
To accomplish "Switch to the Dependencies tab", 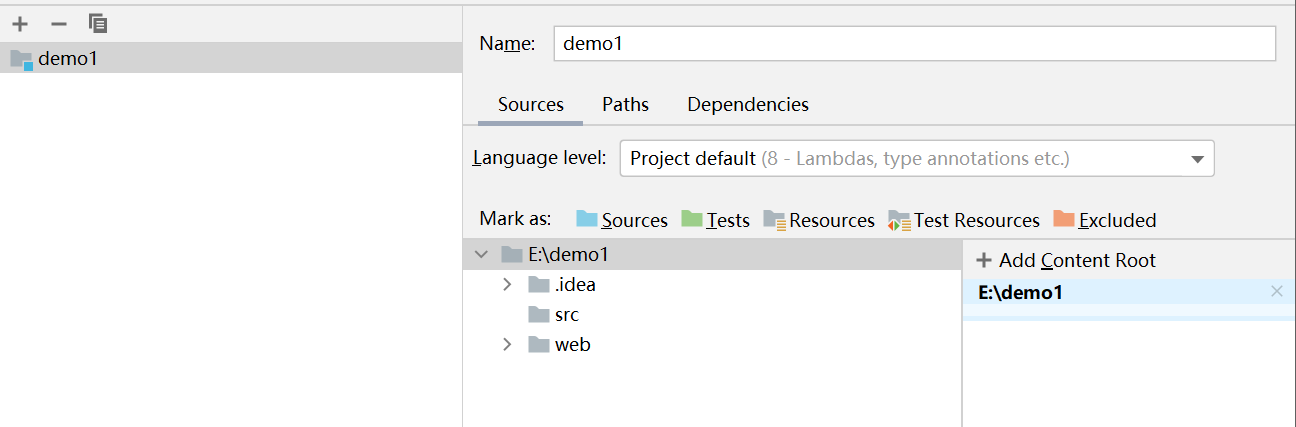I will pos(748,105).
